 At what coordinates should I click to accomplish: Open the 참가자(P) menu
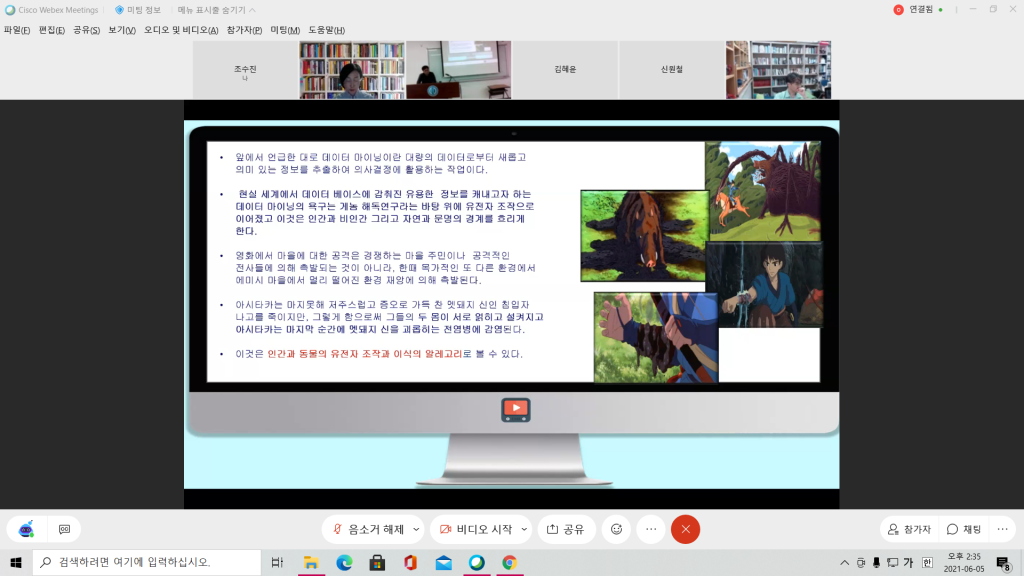(x=244, y=30)
